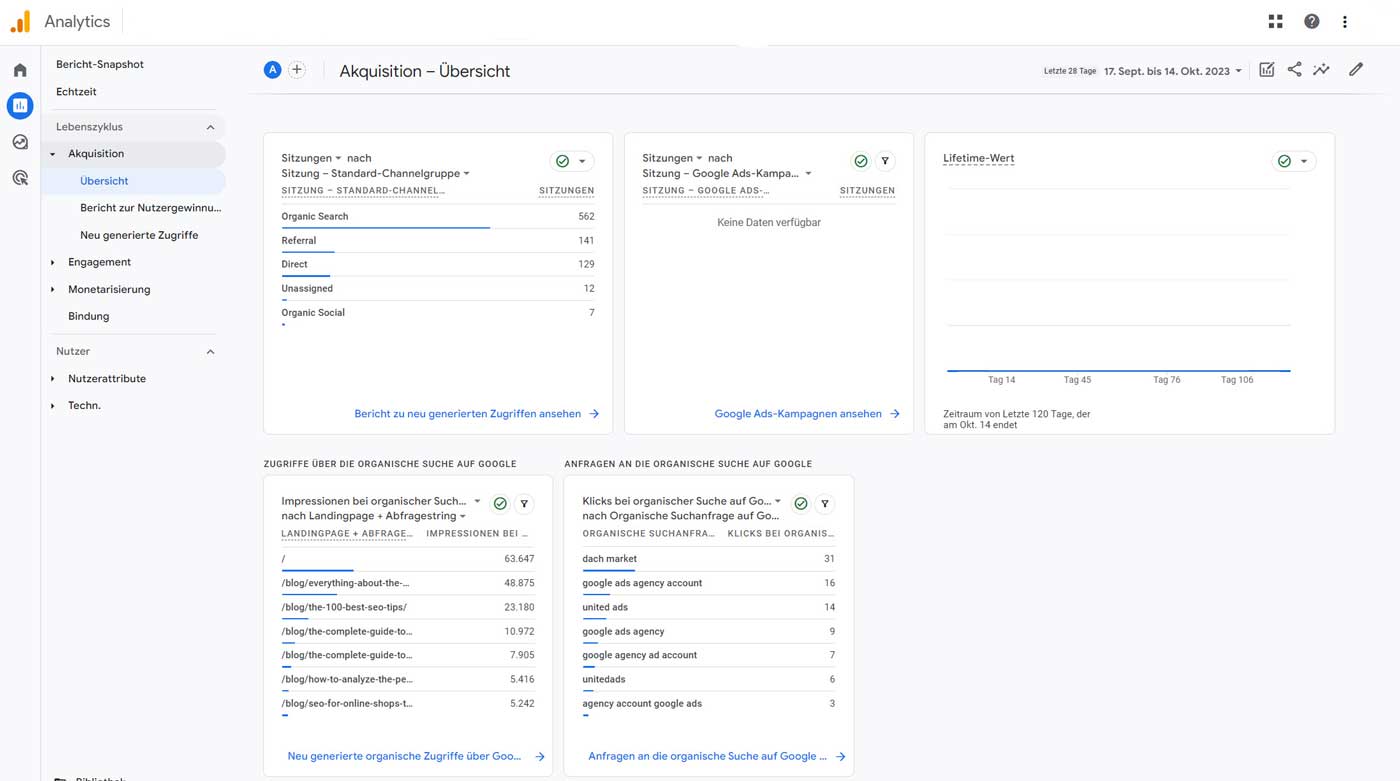Image resolution: width=1400 pixels, height=781 pixels.
Task: Click the Organic Social row
Action: (438, 313)
